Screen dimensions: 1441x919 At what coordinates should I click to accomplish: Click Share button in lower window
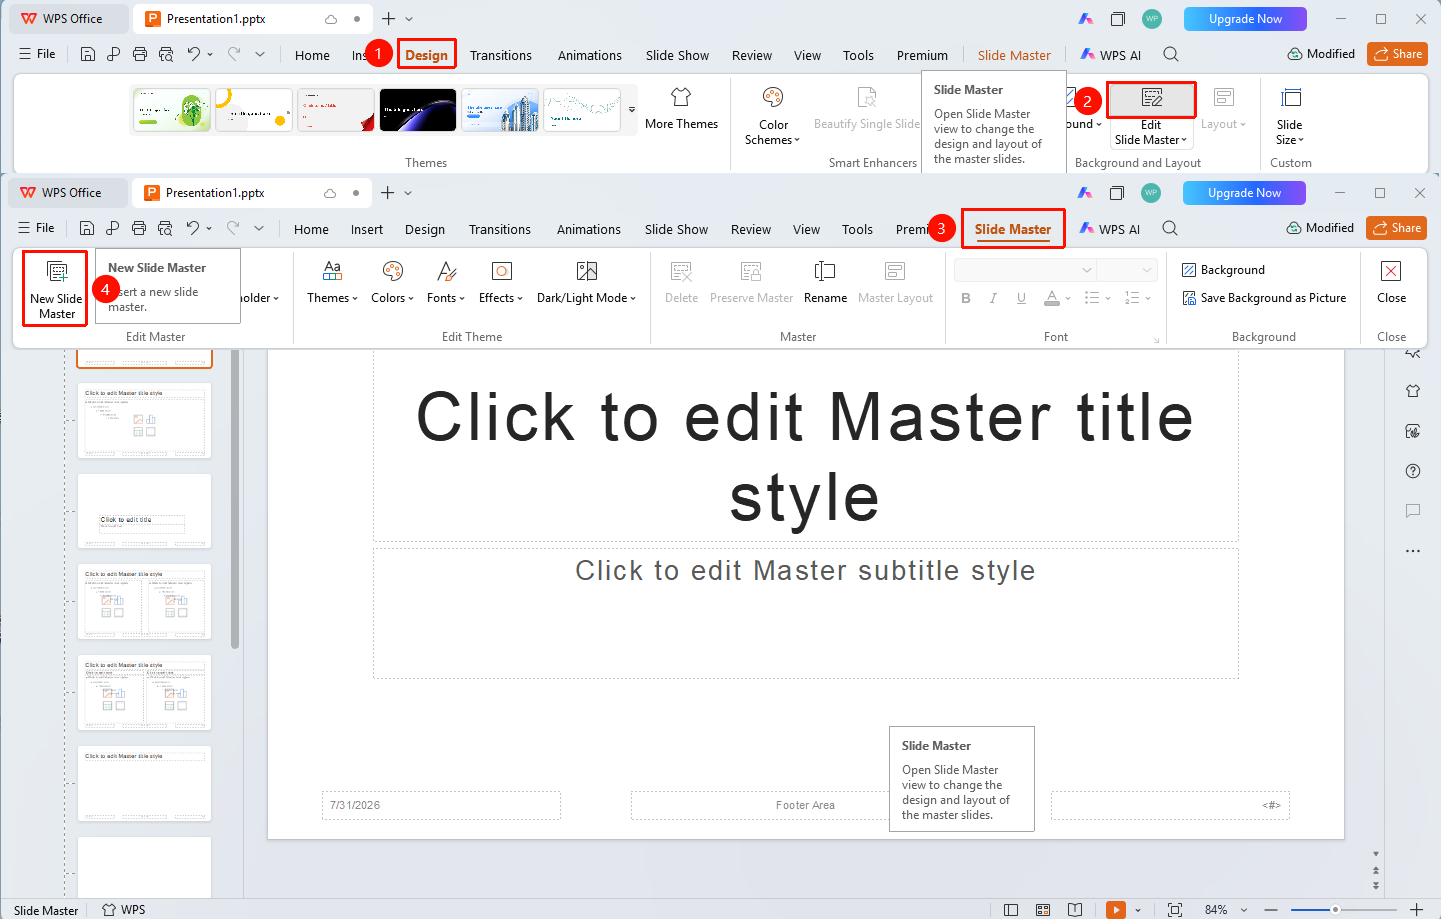pyautogui.click(x=1397, y=228)
